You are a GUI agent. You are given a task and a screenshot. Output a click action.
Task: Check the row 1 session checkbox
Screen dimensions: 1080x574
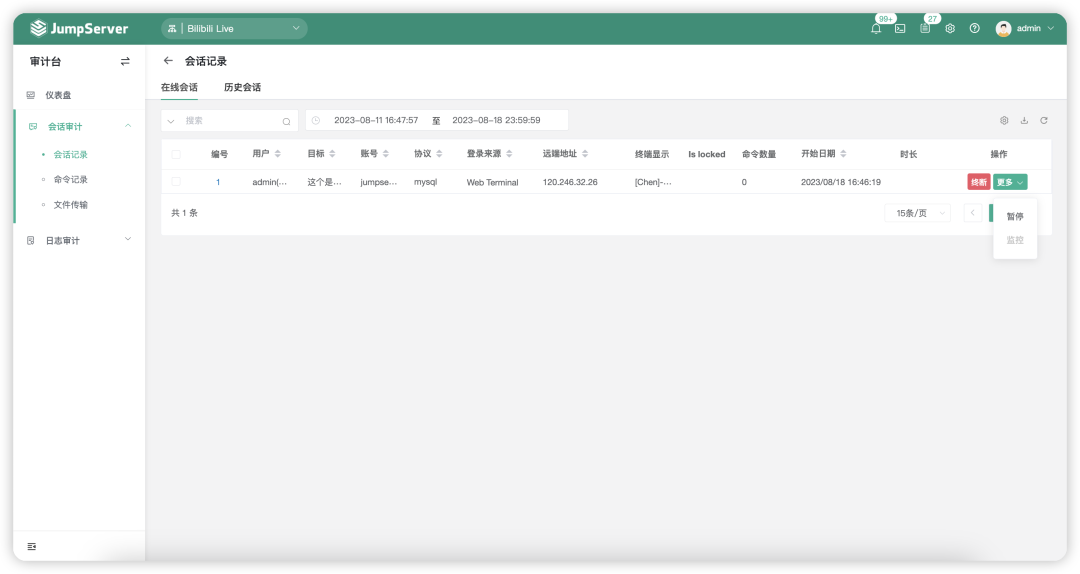176,182
